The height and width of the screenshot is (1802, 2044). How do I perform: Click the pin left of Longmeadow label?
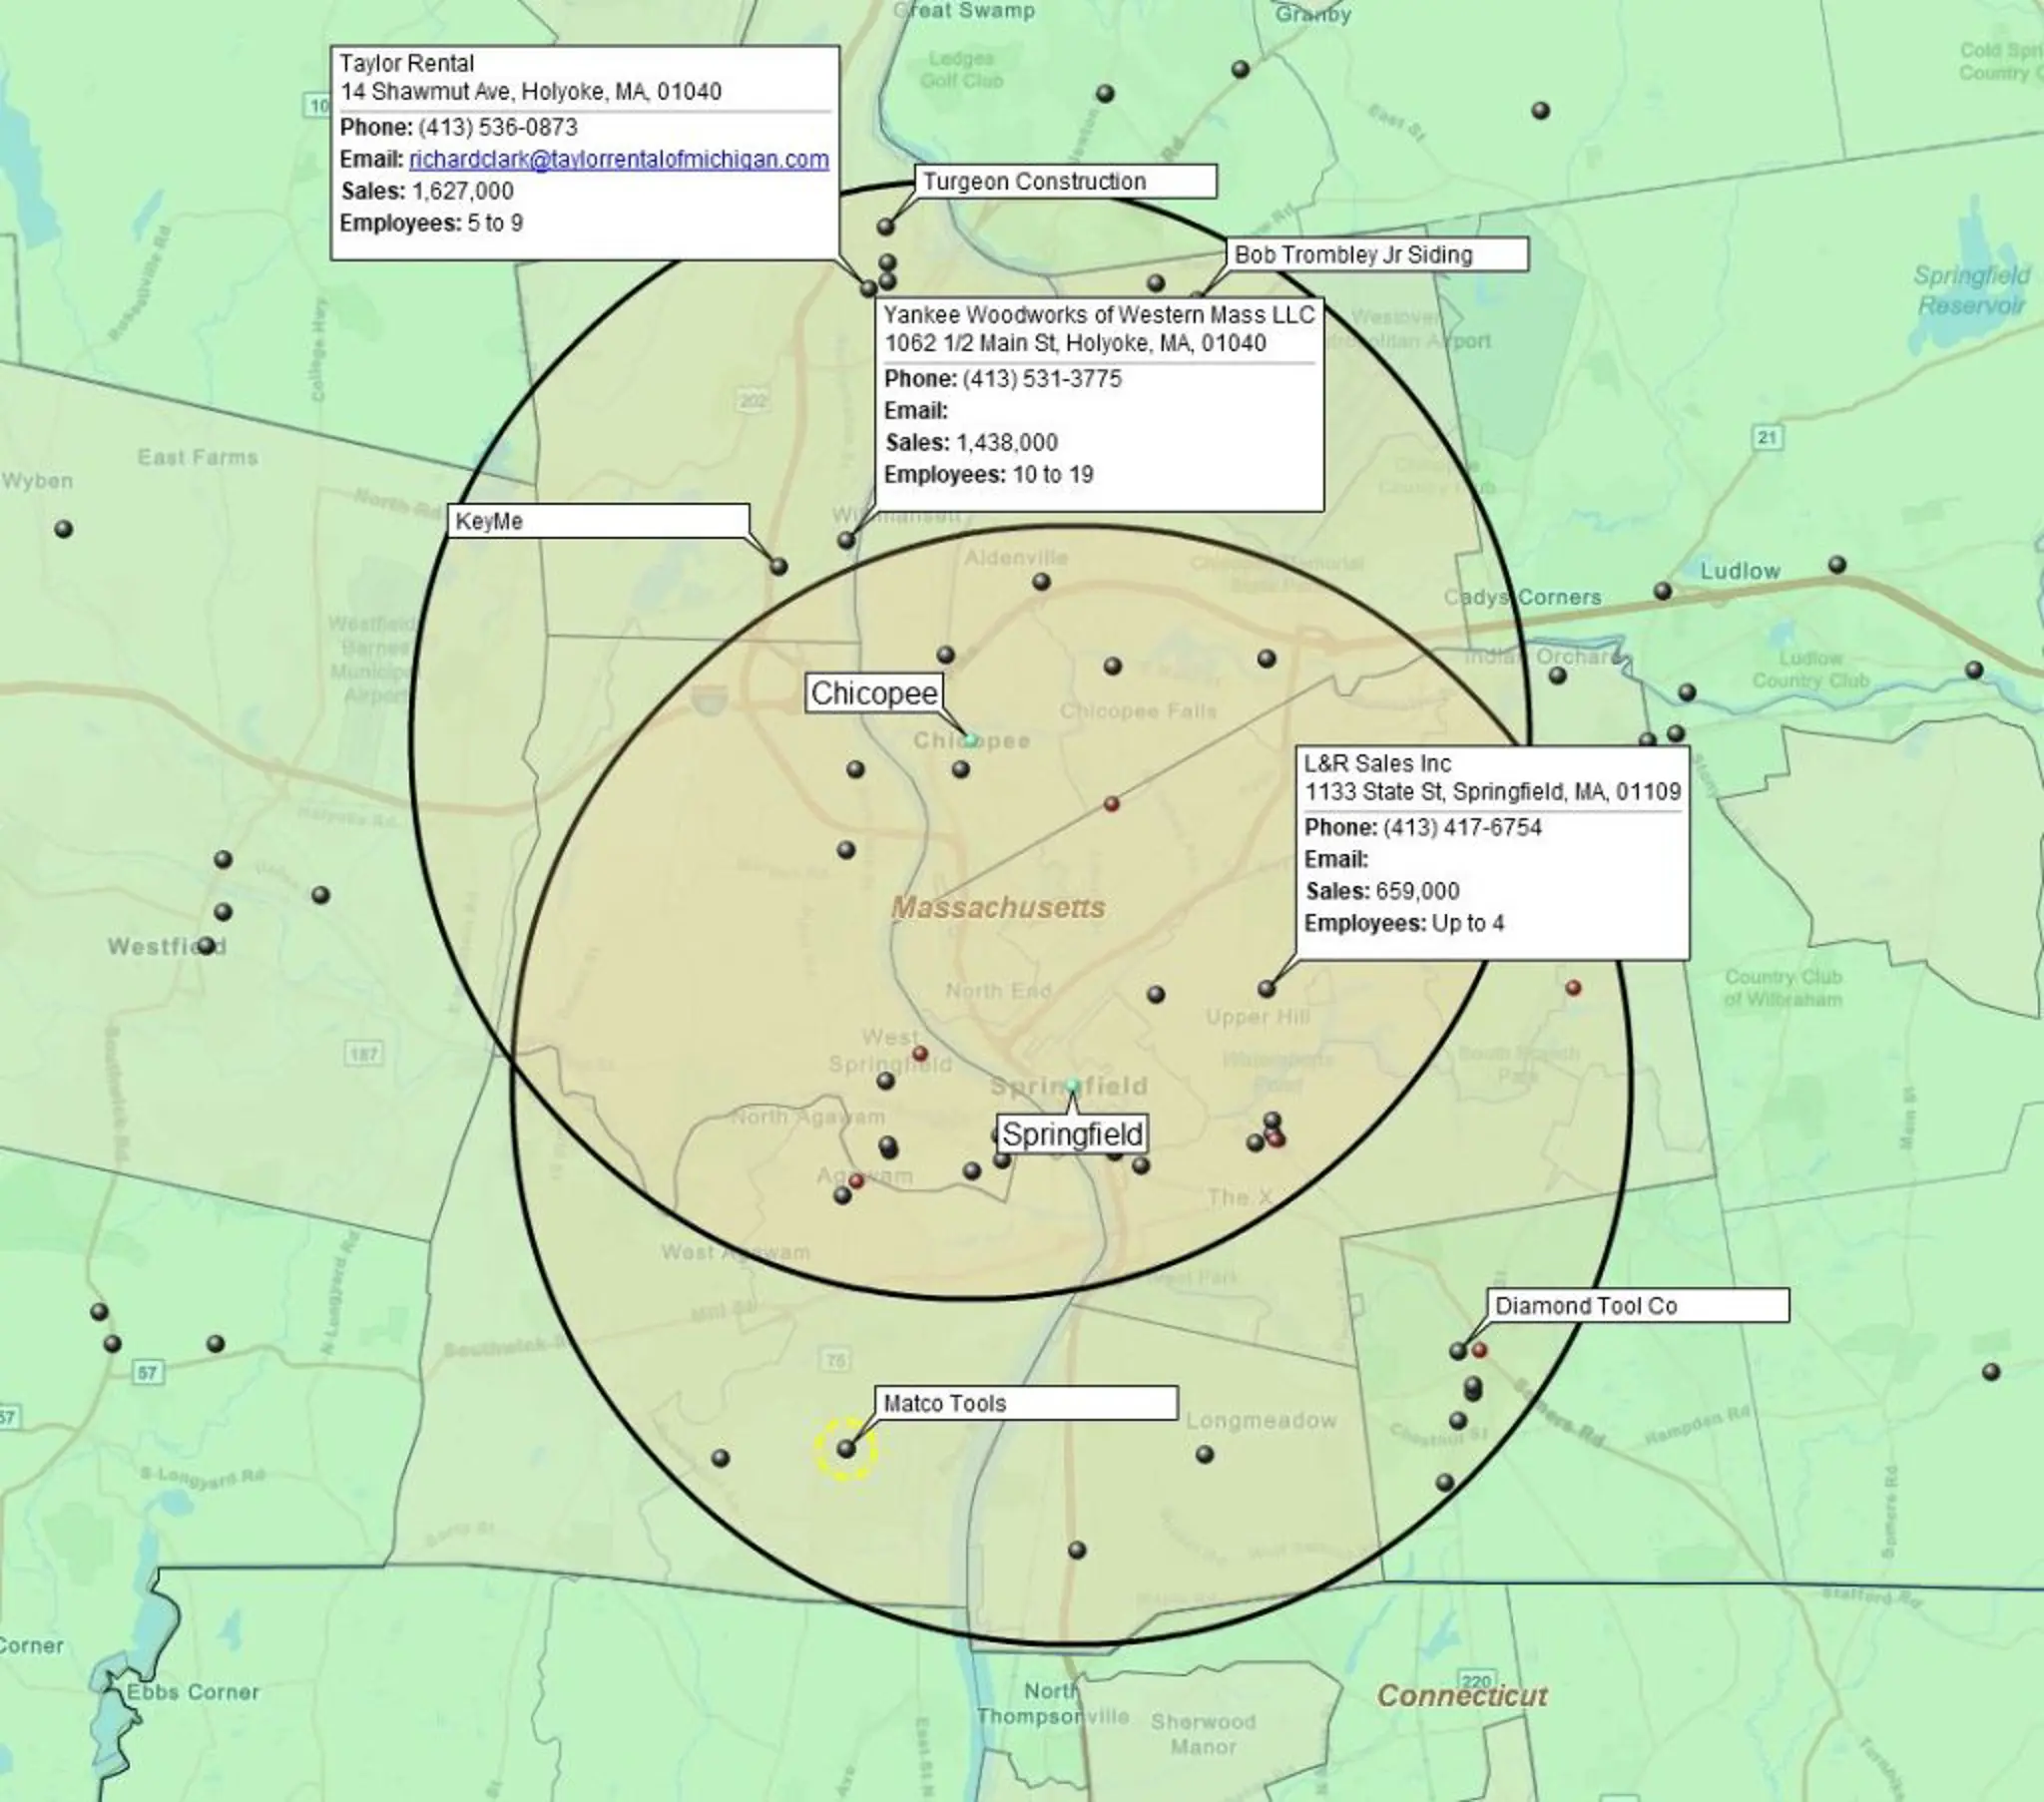pos(1205,1454)
